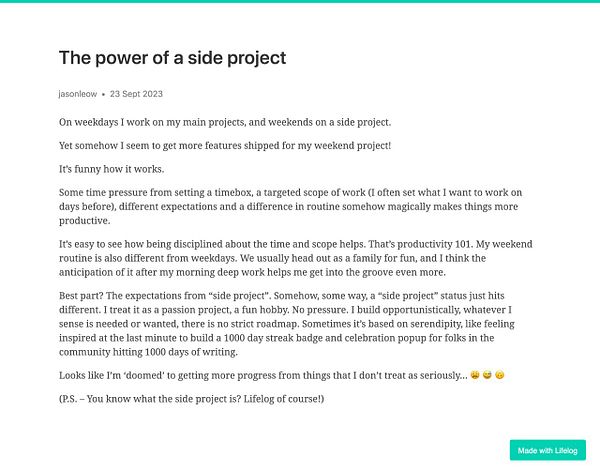
Task: Click the title The power of a side project
Action: (172, 58)
